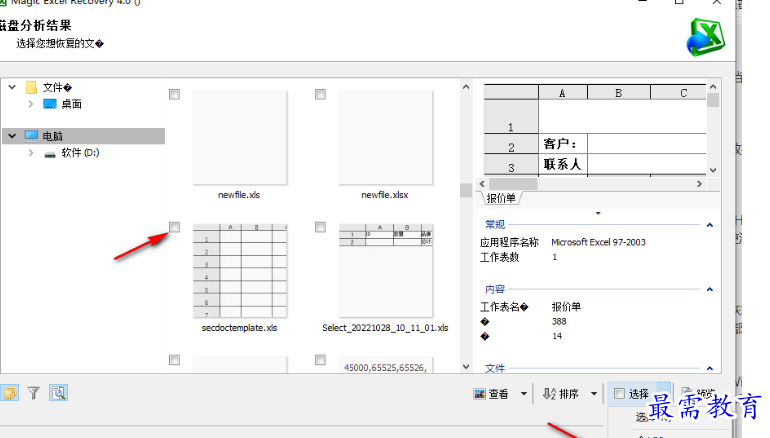Select the 软件 (D:) drive in tree
The width and height of the screenshot is (770, 438).
[80, 153]
